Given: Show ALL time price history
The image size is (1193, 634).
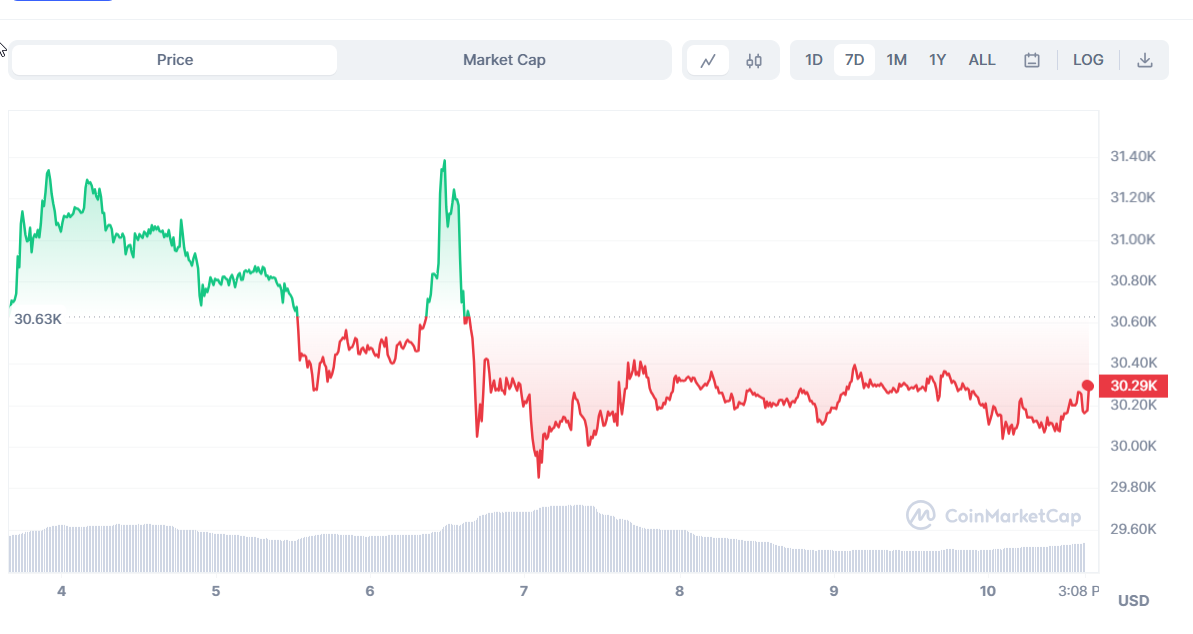Looking at the screenshot, I should (982, 60).
